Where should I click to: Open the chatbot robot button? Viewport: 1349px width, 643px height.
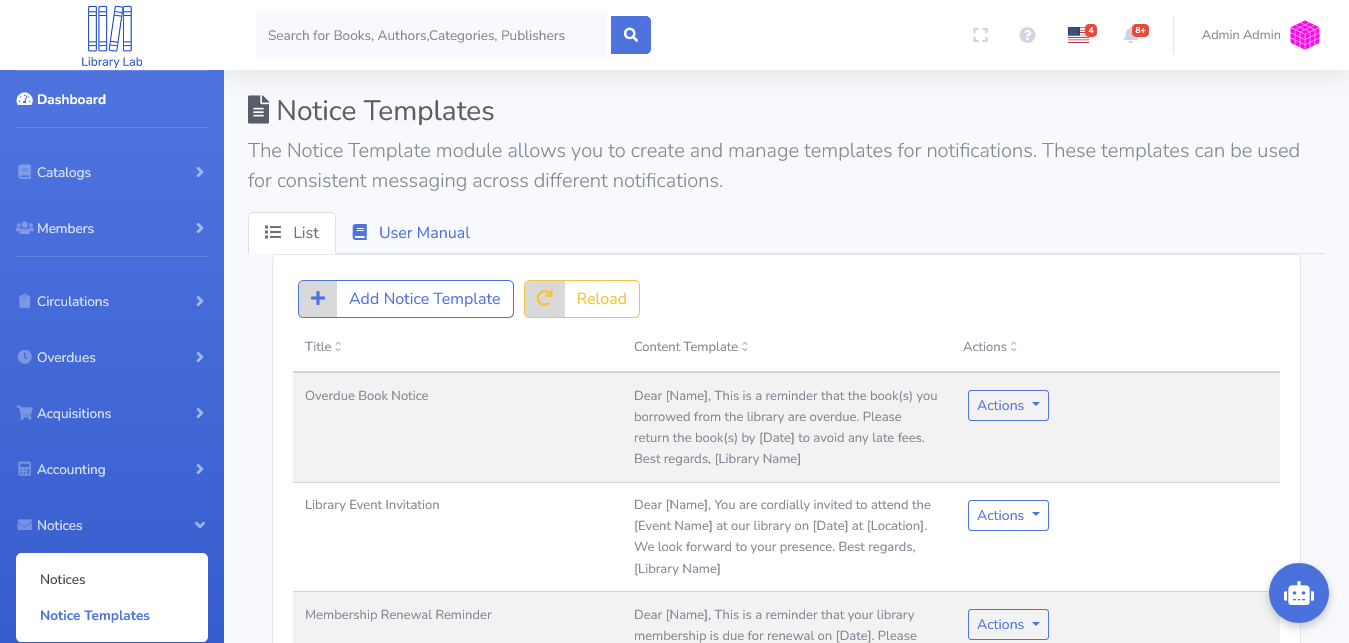(x=1298, y=593)
